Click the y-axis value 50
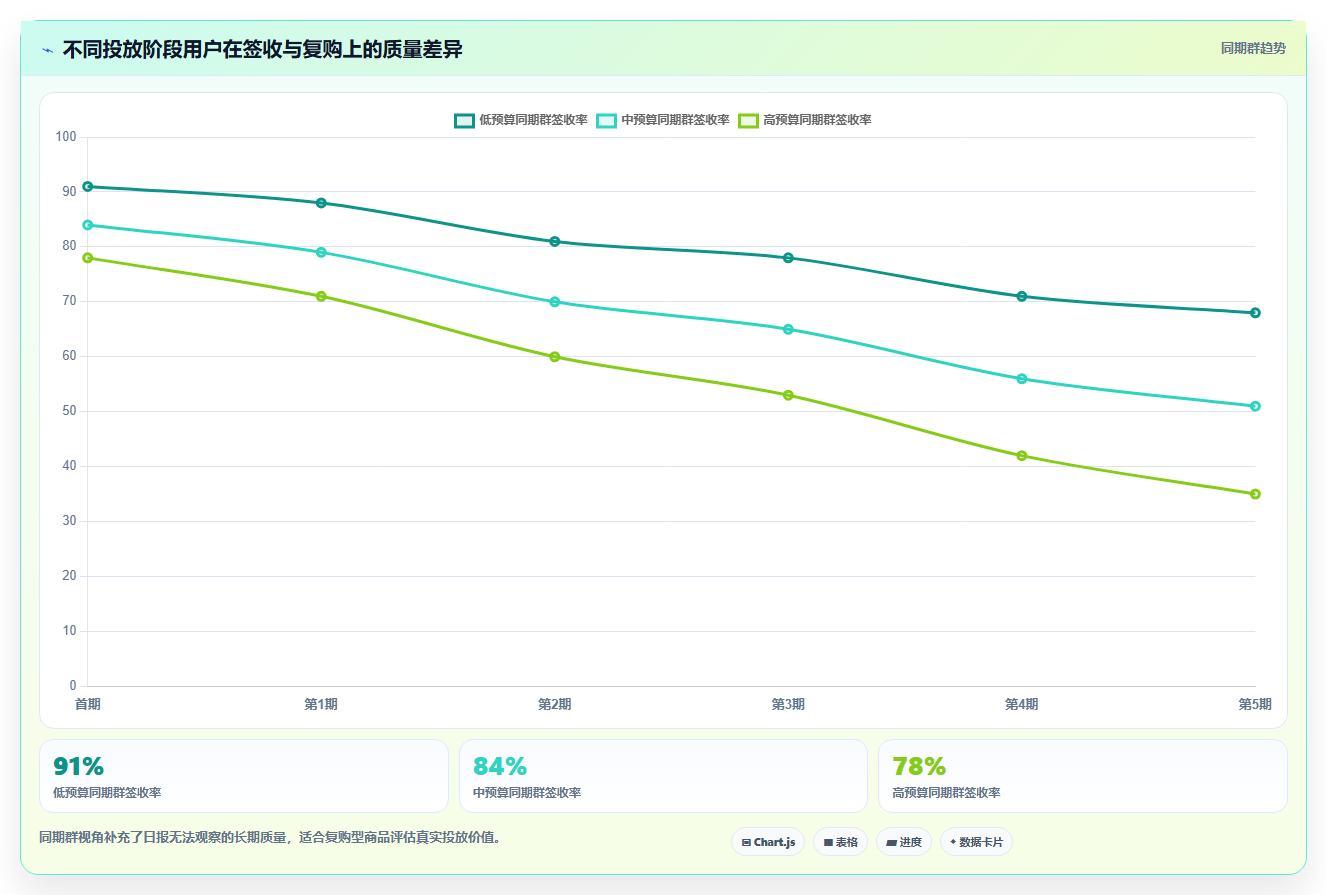1327x895 pixels. [x=69, y=411]
